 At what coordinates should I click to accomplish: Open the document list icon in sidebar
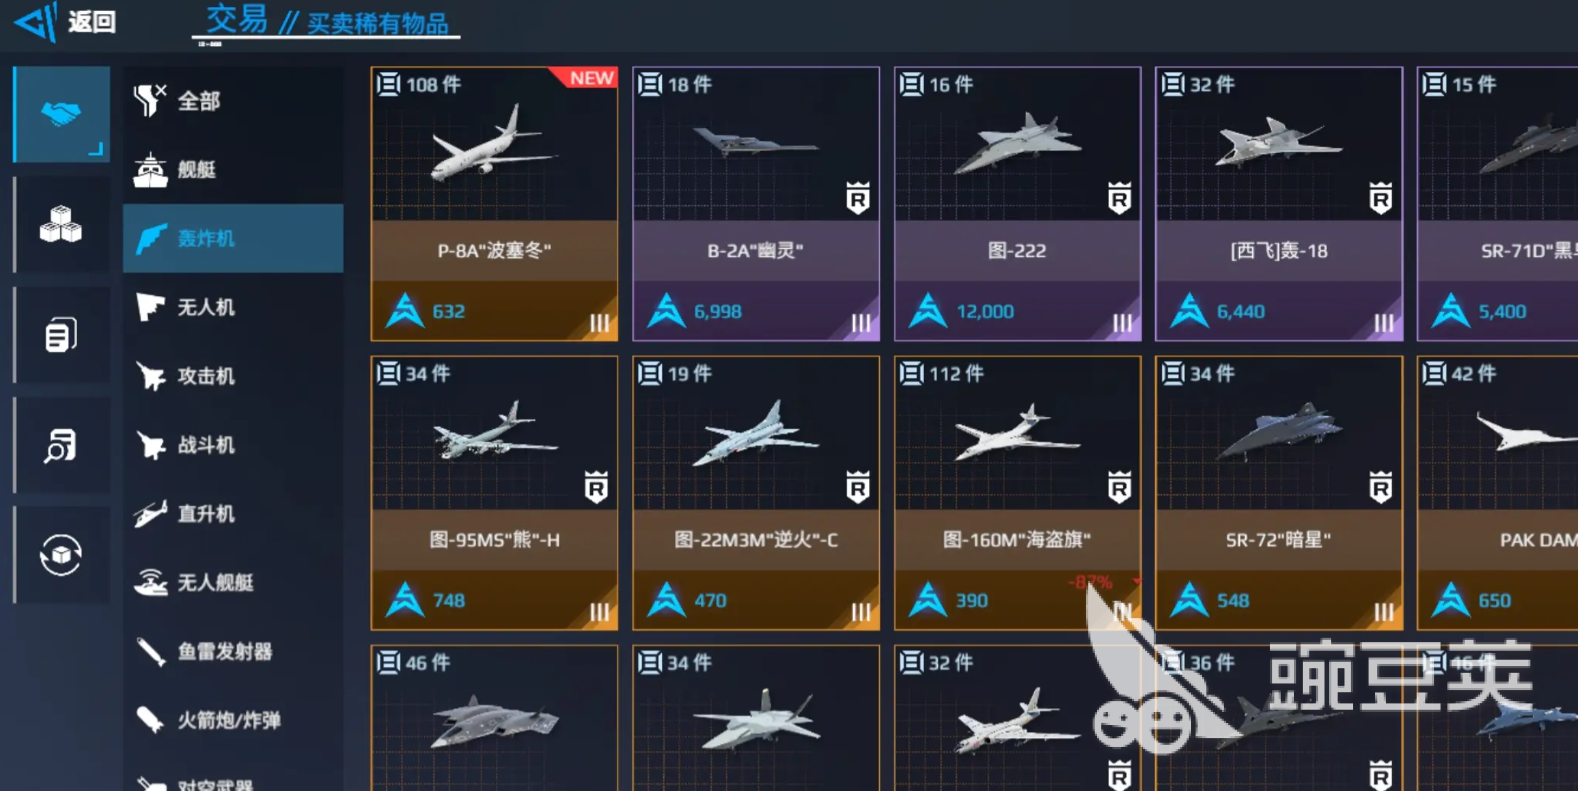tap(61, 335)
